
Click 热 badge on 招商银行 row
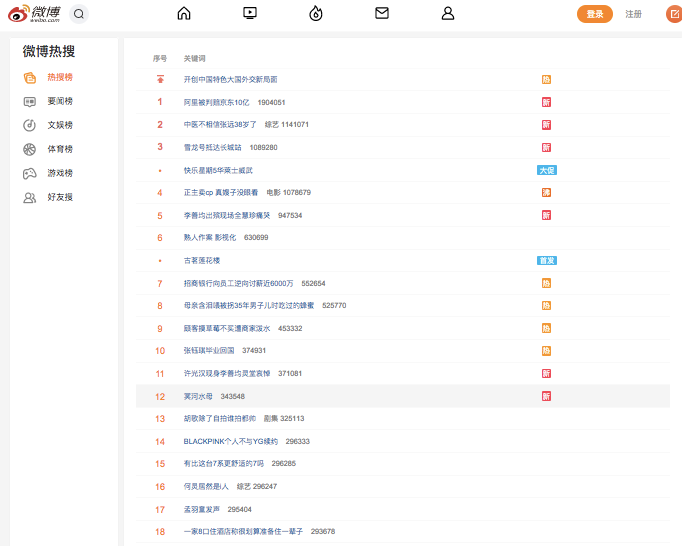point(546,283)
